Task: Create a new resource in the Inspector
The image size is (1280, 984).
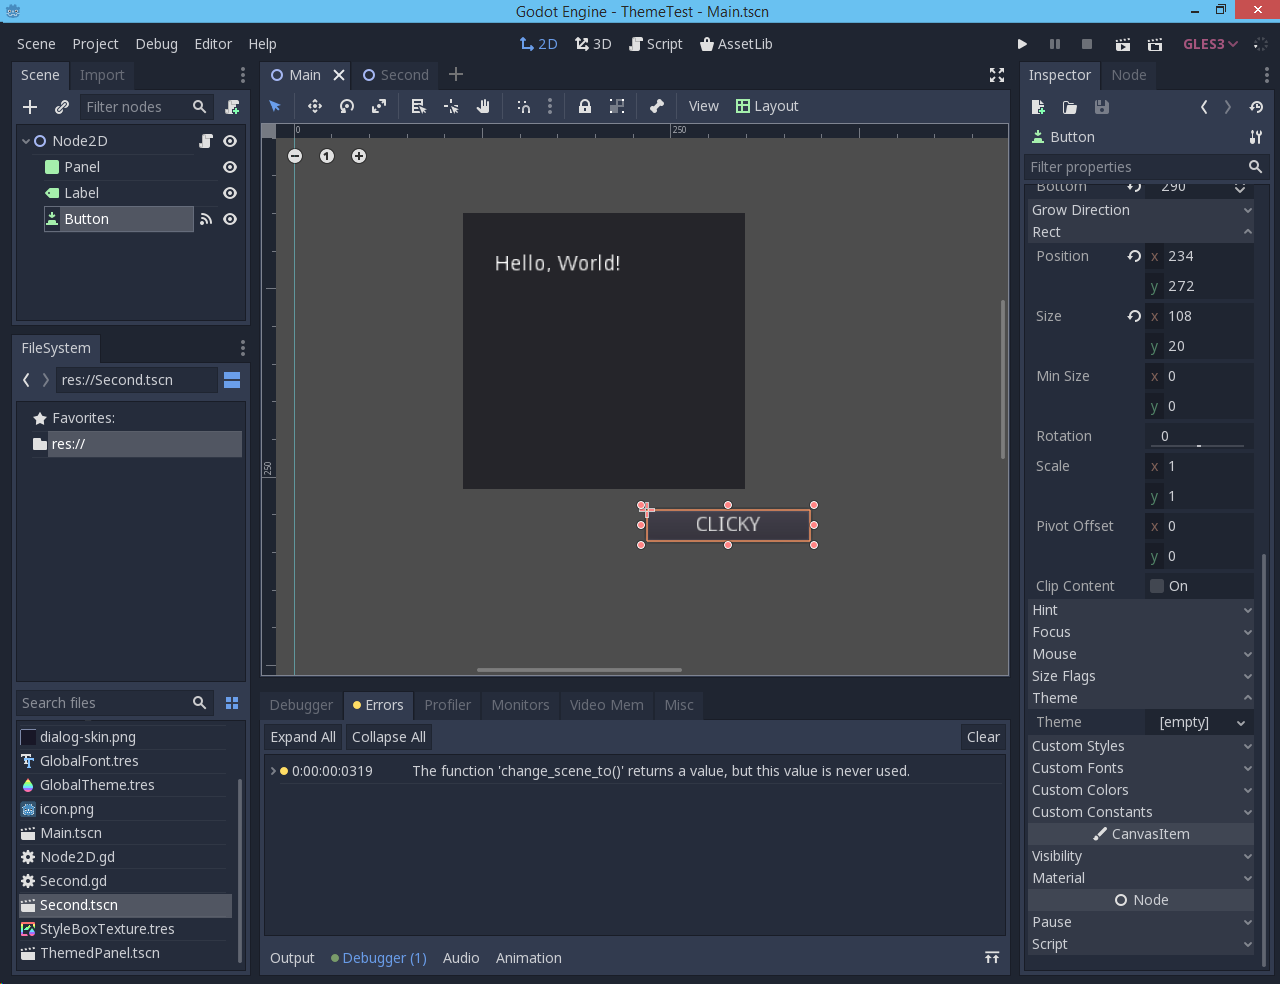Action: click(x=1038, y=107)
